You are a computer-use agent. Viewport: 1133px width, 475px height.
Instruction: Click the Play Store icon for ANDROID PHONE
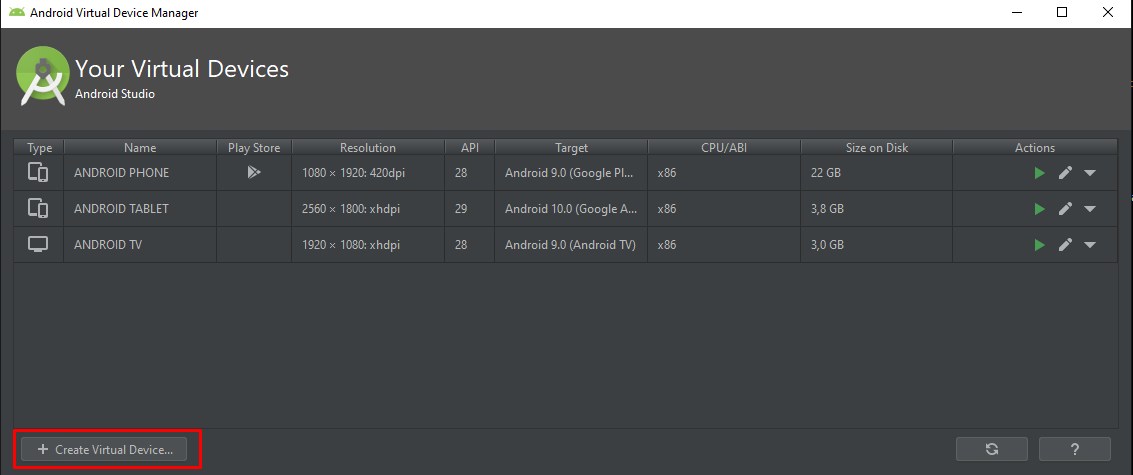point(254,173)
